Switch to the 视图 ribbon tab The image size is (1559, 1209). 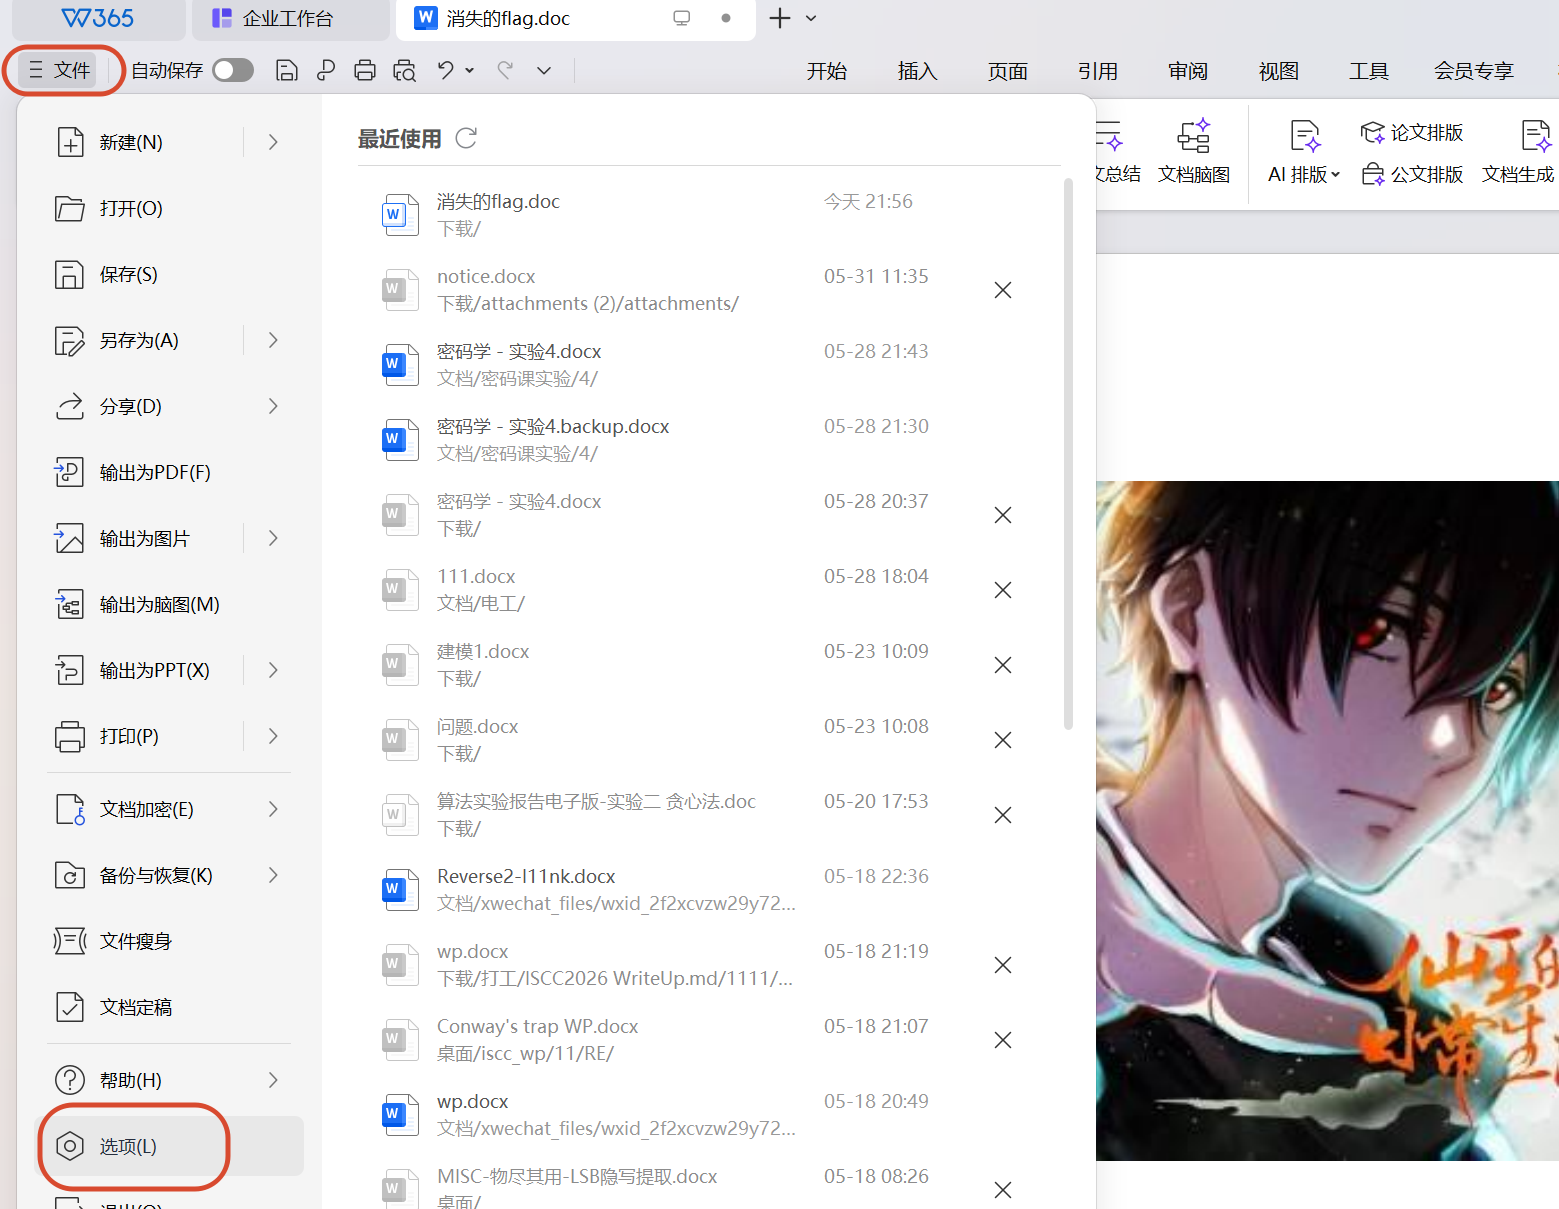pos(1279,71)
